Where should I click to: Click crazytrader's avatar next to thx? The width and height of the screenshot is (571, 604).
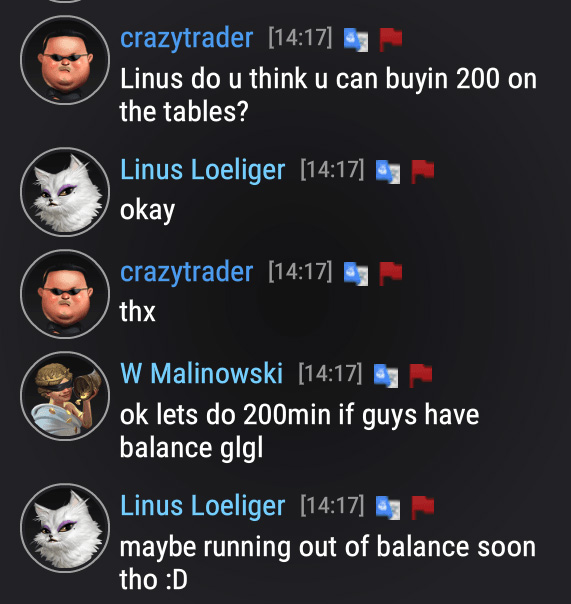click(x=65, y=294)
